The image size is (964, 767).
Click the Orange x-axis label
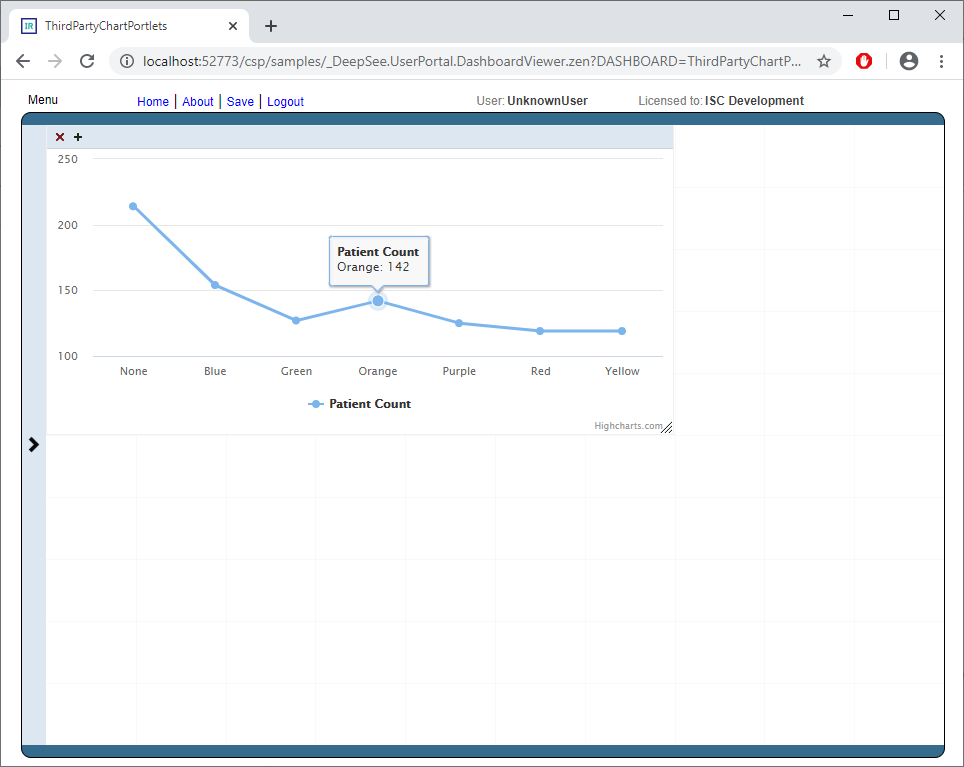tap(378, 371)
